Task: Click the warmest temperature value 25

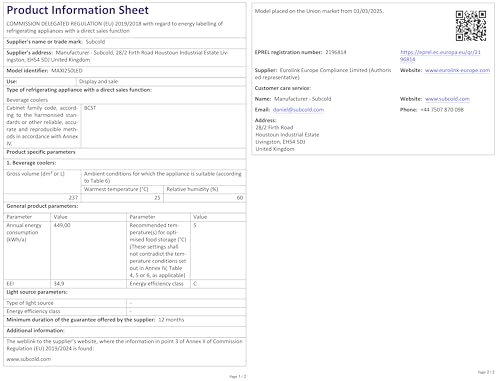Action: pyautogui.click(x=157, y=198)
